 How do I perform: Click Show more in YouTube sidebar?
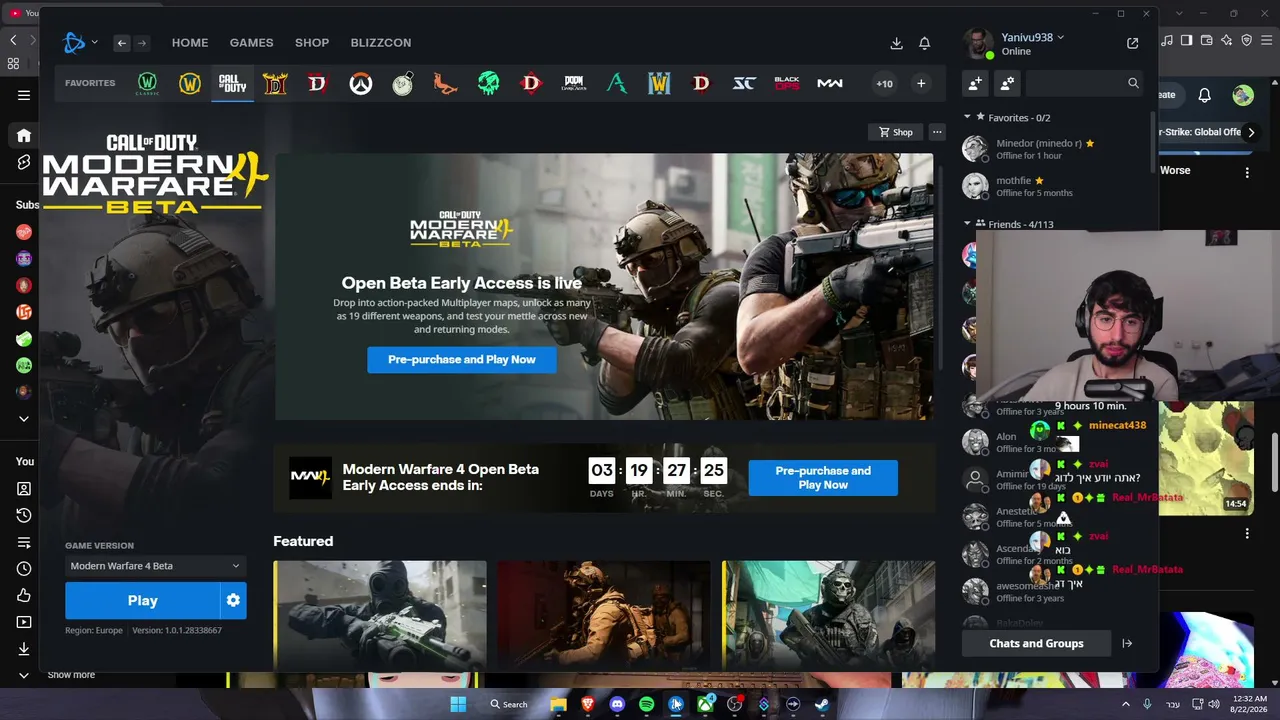tap(71, 675)
